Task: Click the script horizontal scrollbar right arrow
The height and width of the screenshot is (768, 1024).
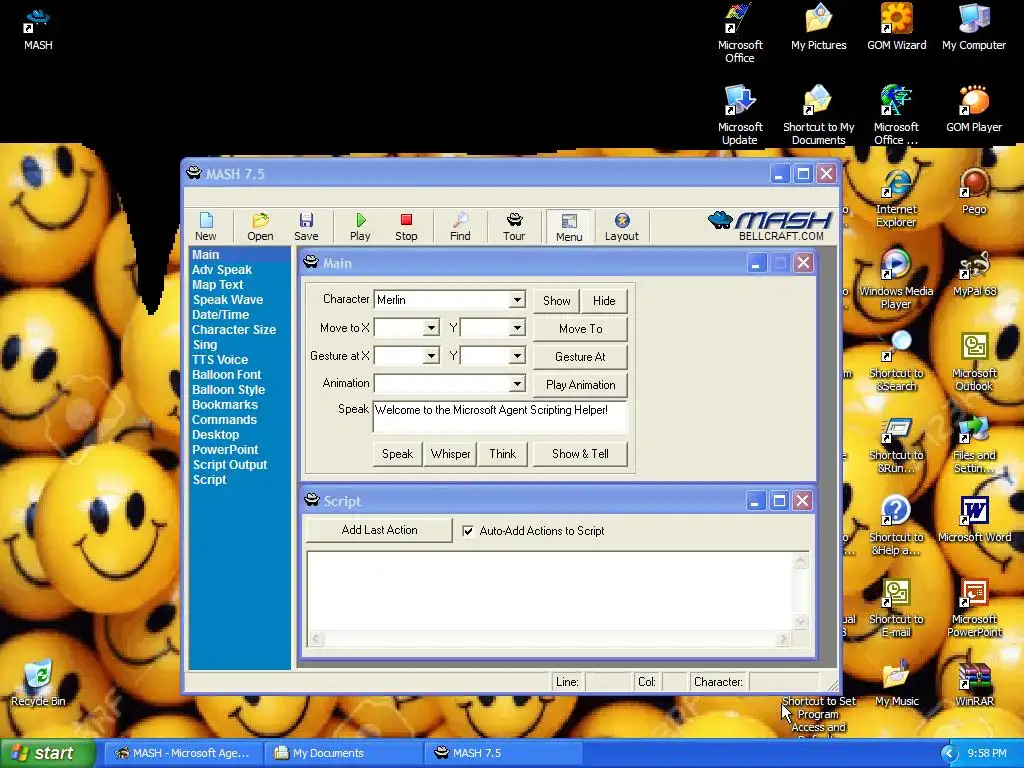Action: tap(783, 639)
